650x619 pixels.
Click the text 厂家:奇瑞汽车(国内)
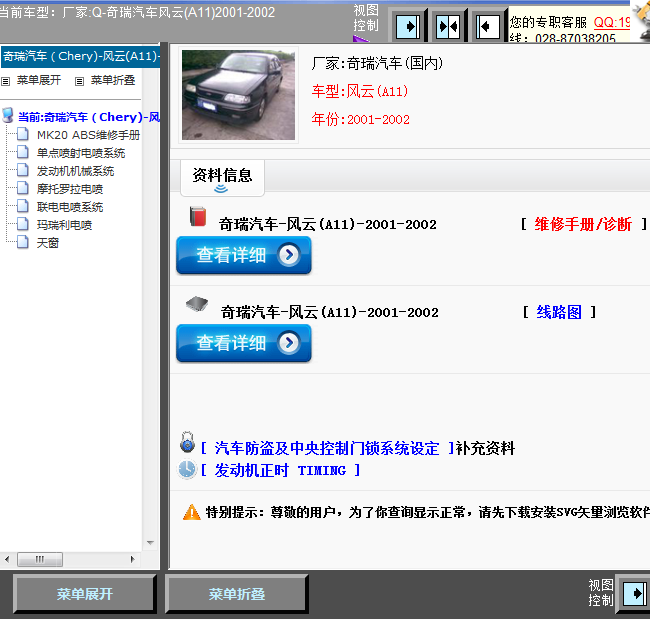[377, 63]
